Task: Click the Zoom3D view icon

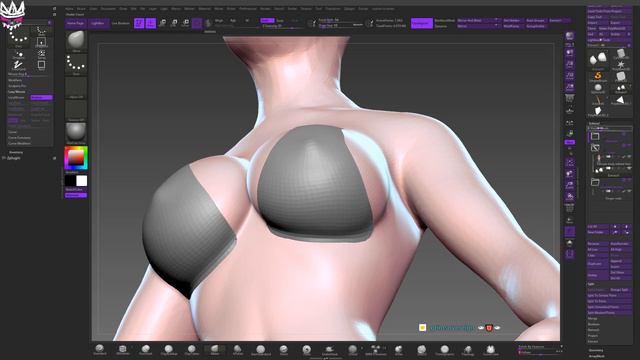Action: pyautogui.click(x=570, y=185)
